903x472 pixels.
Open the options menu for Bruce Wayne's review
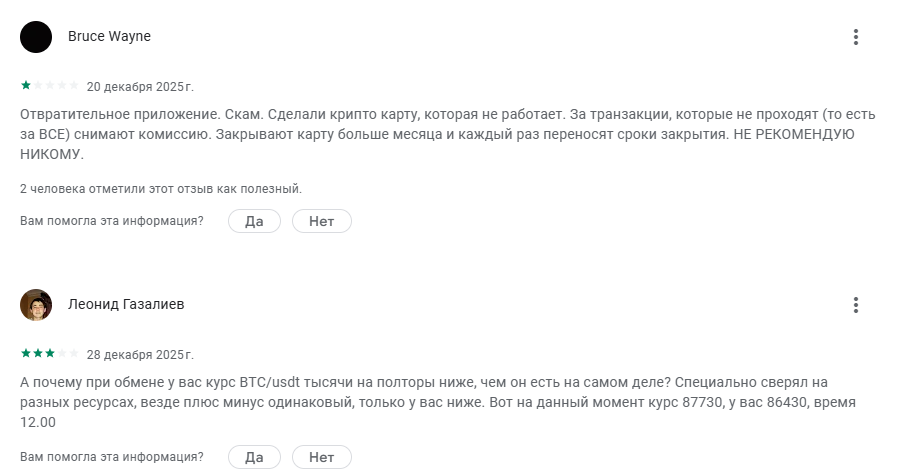tap(856, 37)
